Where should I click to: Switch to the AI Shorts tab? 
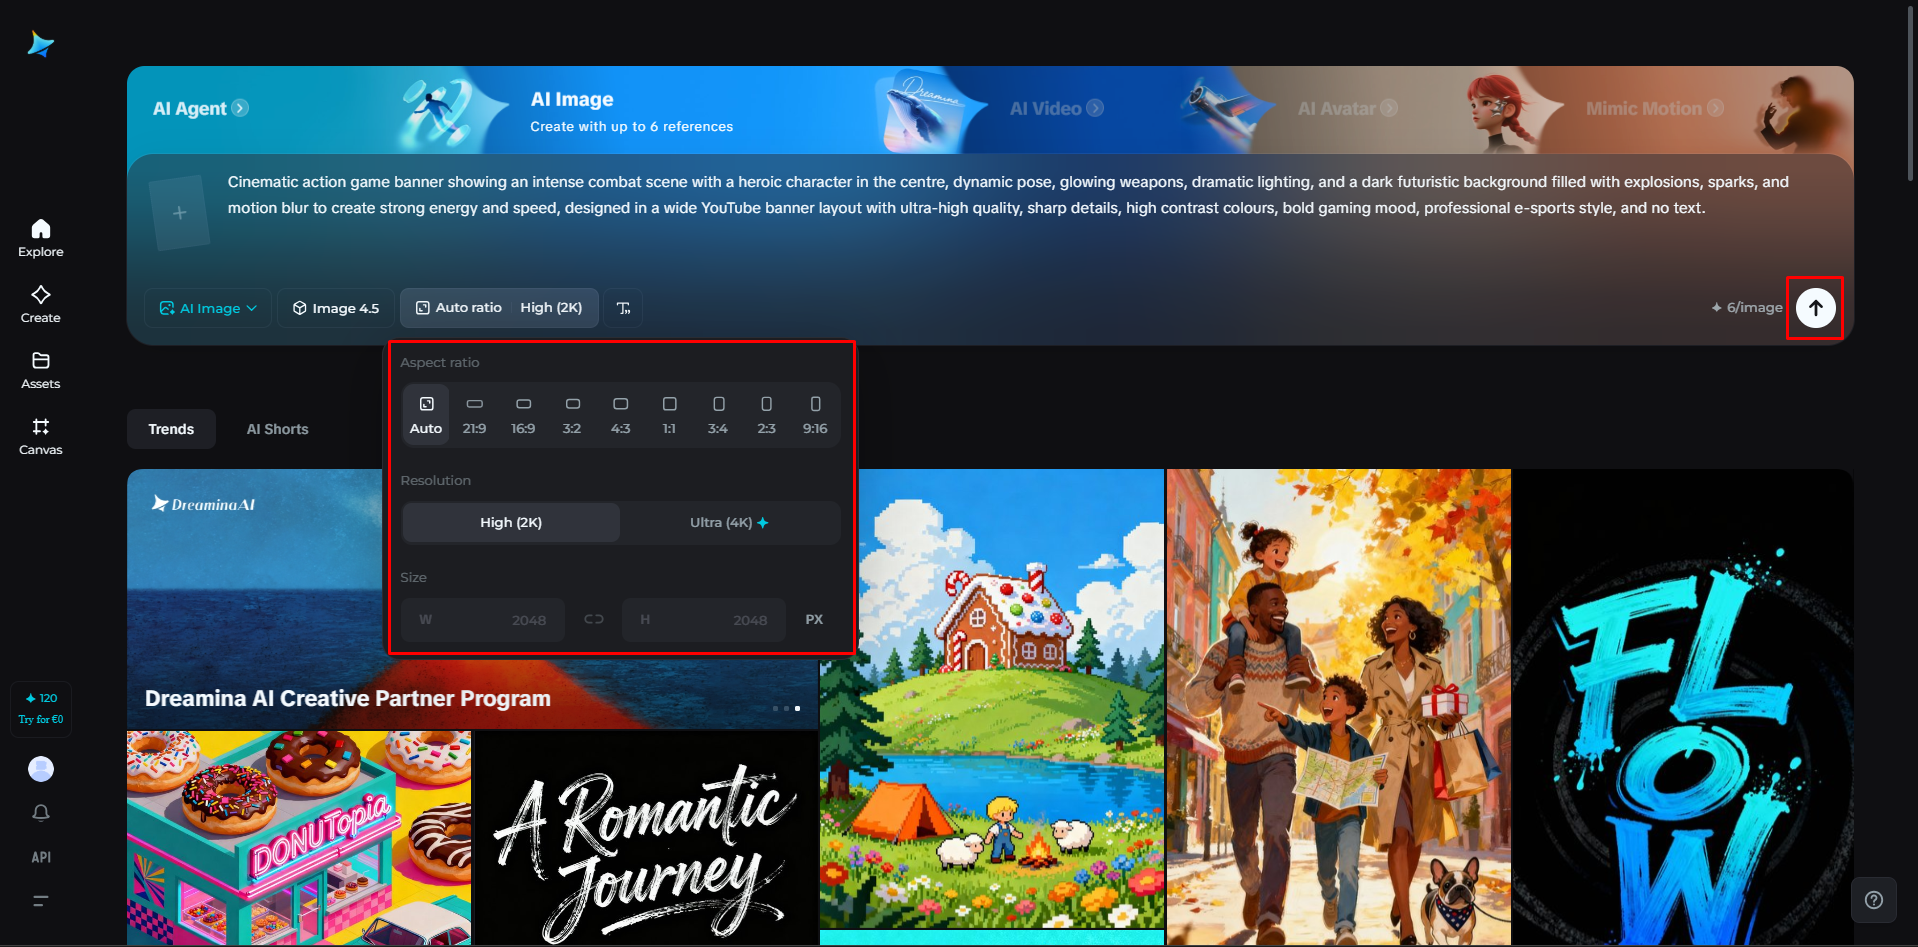(x=277, y=428)
